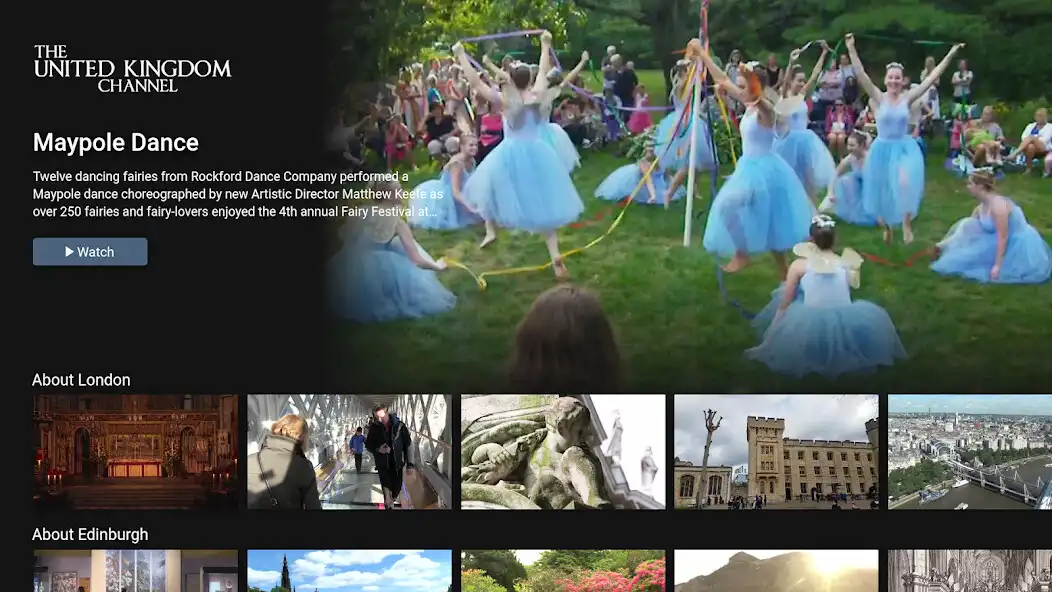Open the stone gargoyle statue thumbnail
1052x592 pixels.
[x=562, y=451]
